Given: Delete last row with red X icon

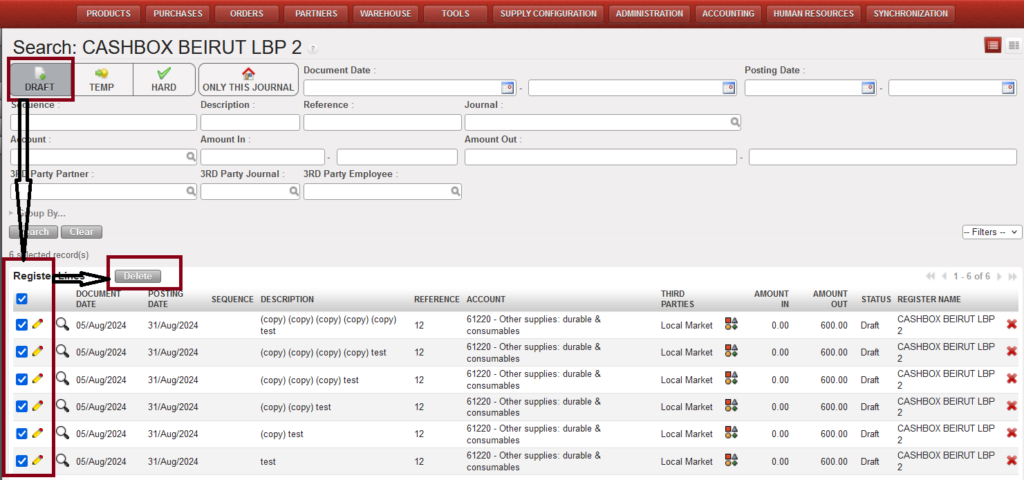Looking at the screenshot, I should (1011, 461).
